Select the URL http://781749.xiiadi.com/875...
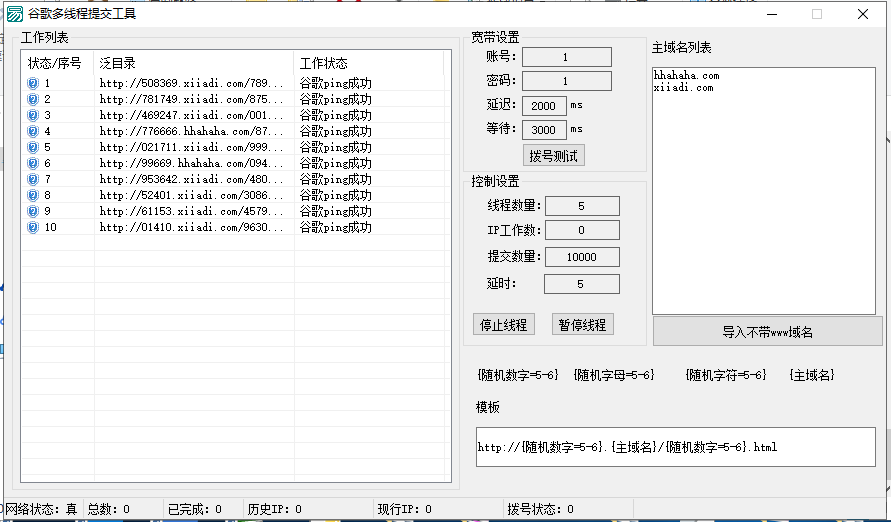Image resolution: width=891 pixels, height=522 pixels. pyautogui.click(x=191, y=99)
